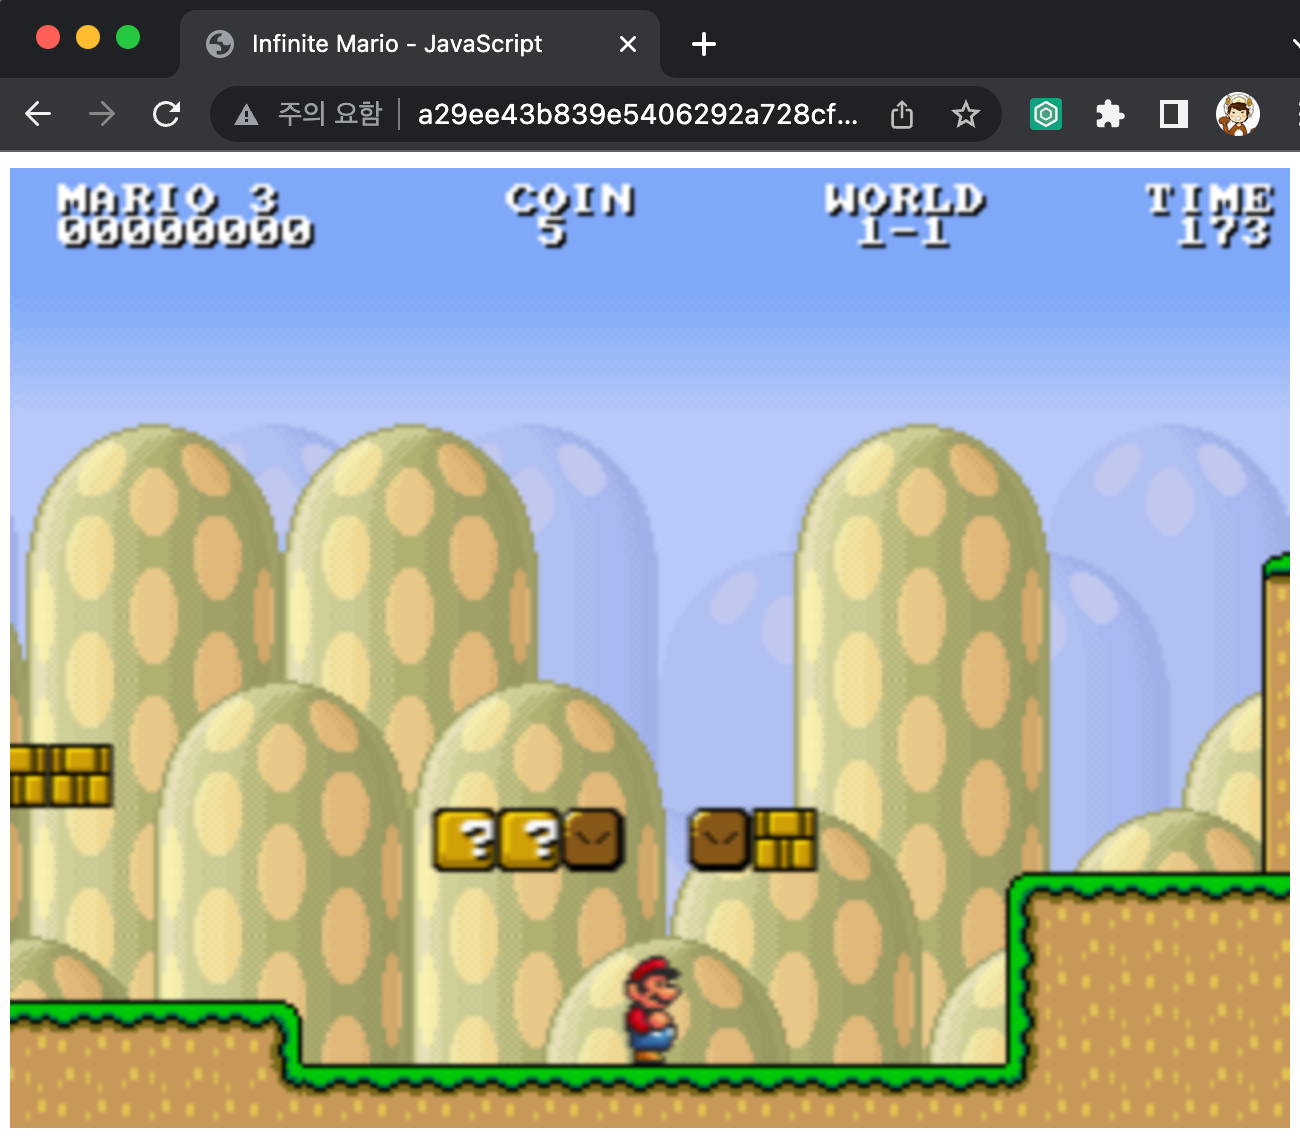Click the second question mark block
Screen dimensions: 1300x1140
(531, 840)
